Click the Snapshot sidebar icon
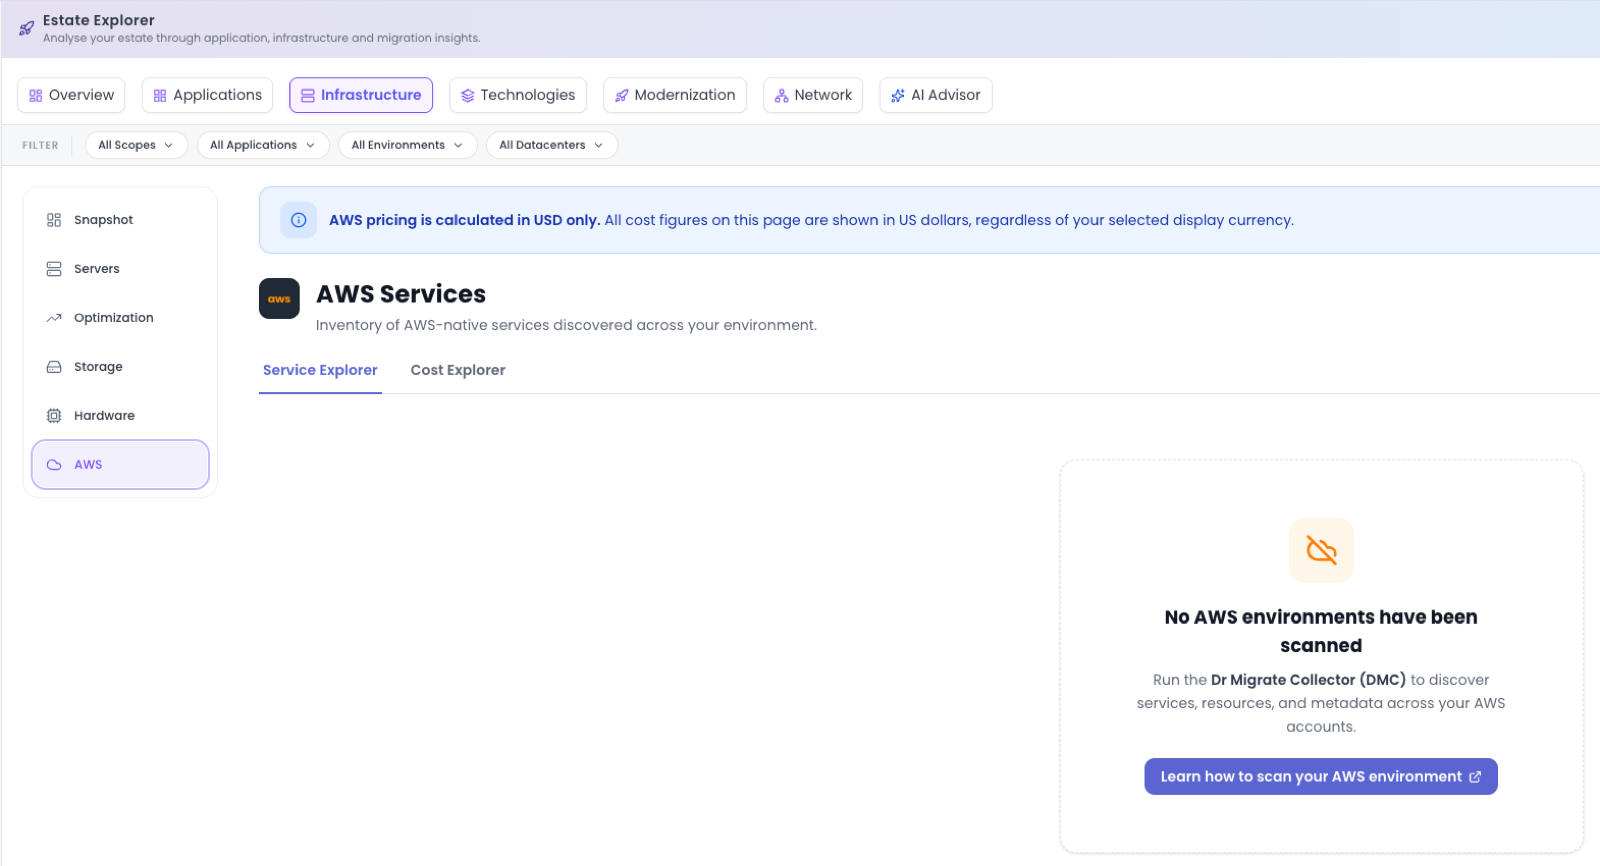1600x866 pixels. (x=54, y=220)
